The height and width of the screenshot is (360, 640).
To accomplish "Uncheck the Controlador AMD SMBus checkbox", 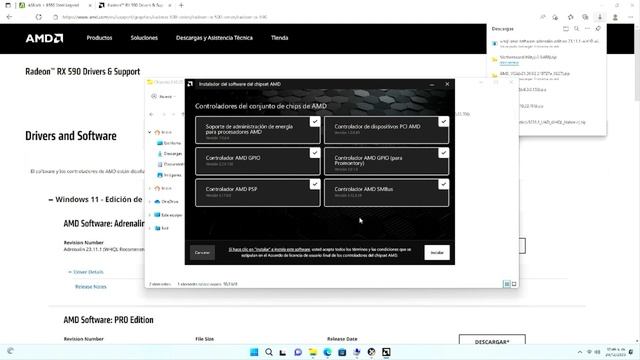I will click(x=444, y=184).
